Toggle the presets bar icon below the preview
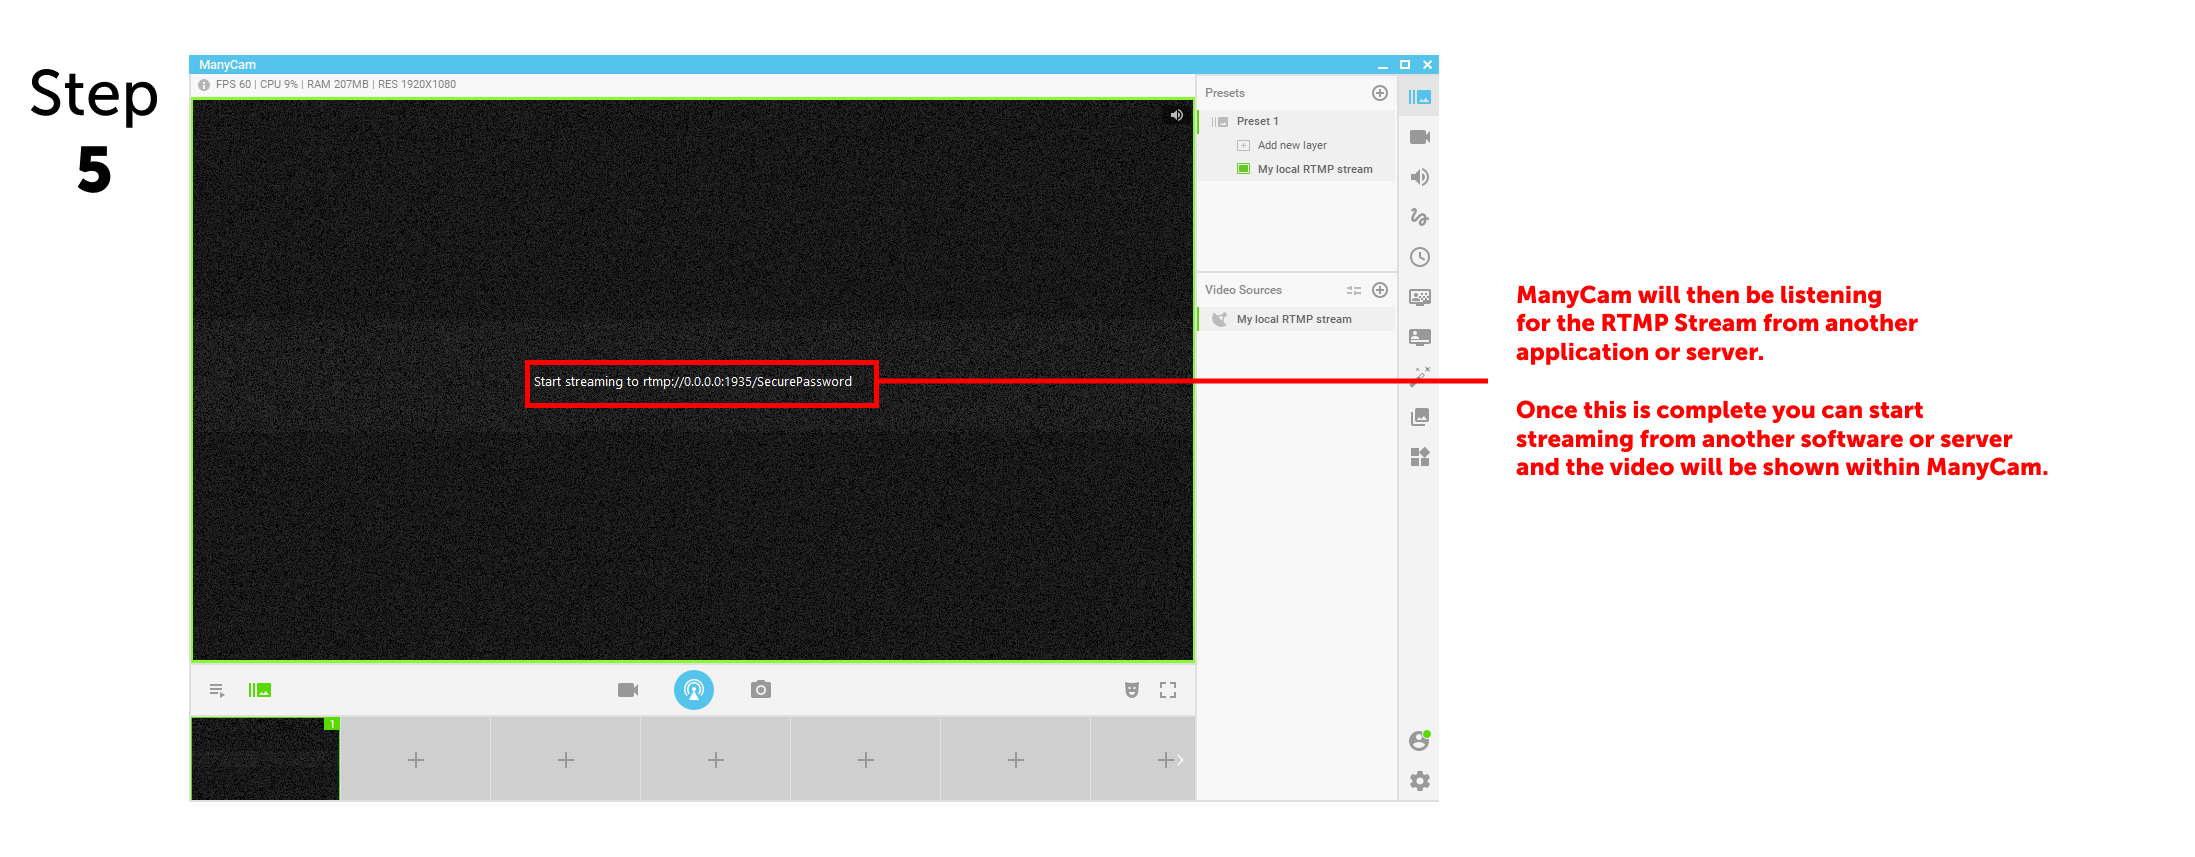Viewport: 2195px width, 857px height. (260, 690)
